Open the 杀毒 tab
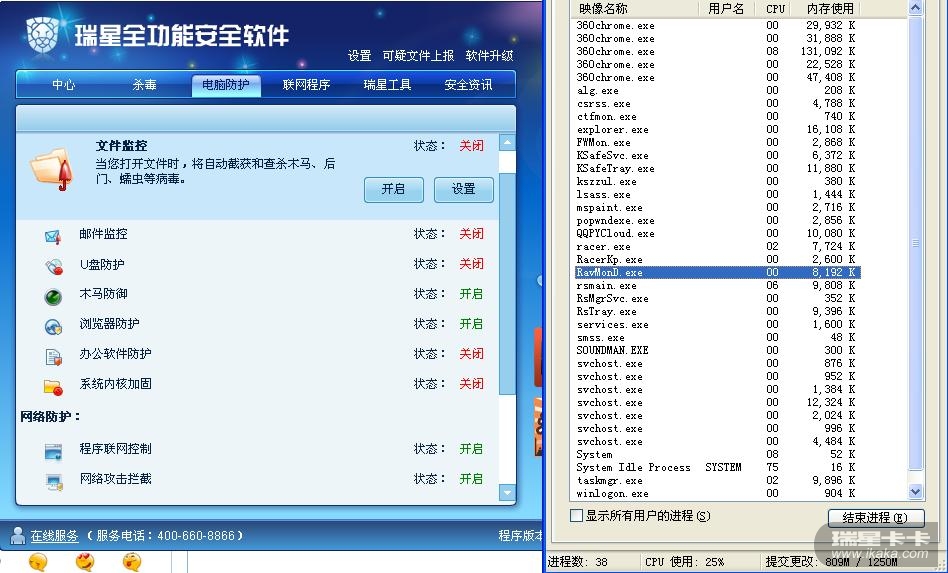The width and height of the screenshot is (948, 573). [x=144, y=85]
